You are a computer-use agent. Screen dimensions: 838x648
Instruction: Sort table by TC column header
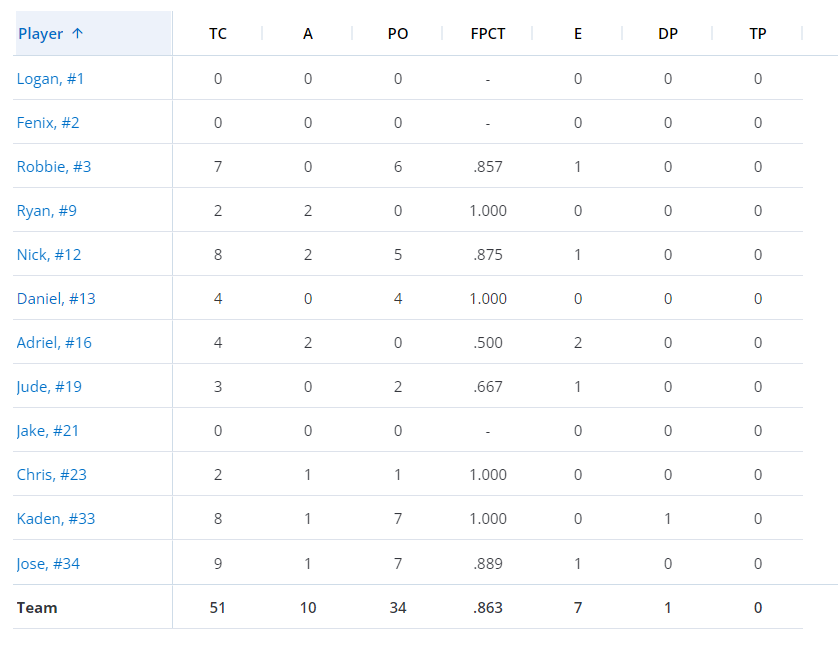click(218, 34)
